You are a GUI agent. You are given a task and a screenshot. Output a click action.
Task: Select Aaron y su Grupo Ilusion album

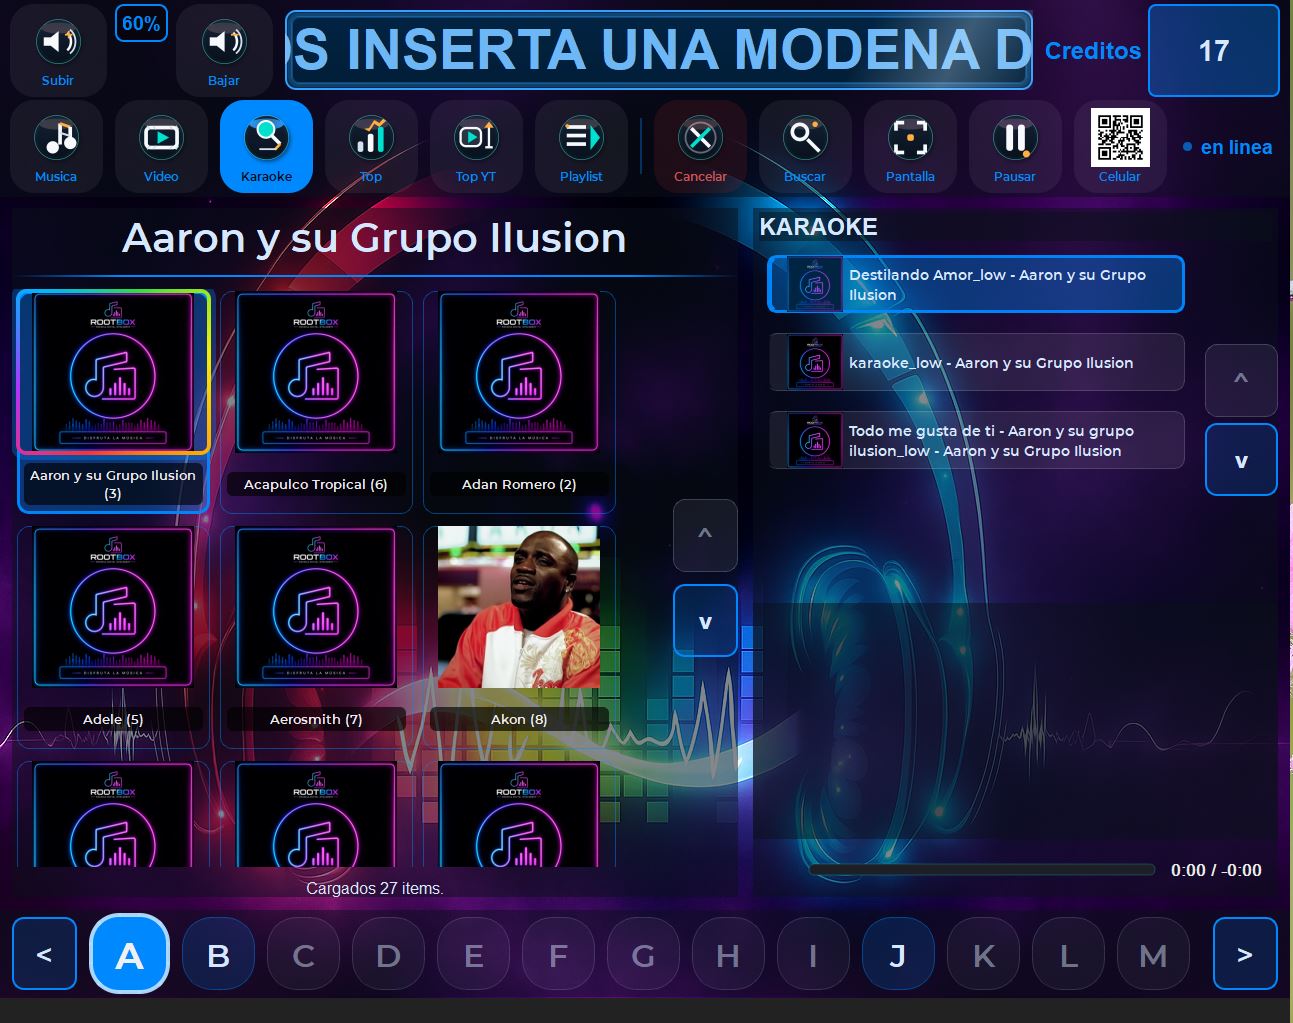tap(113, 401)
